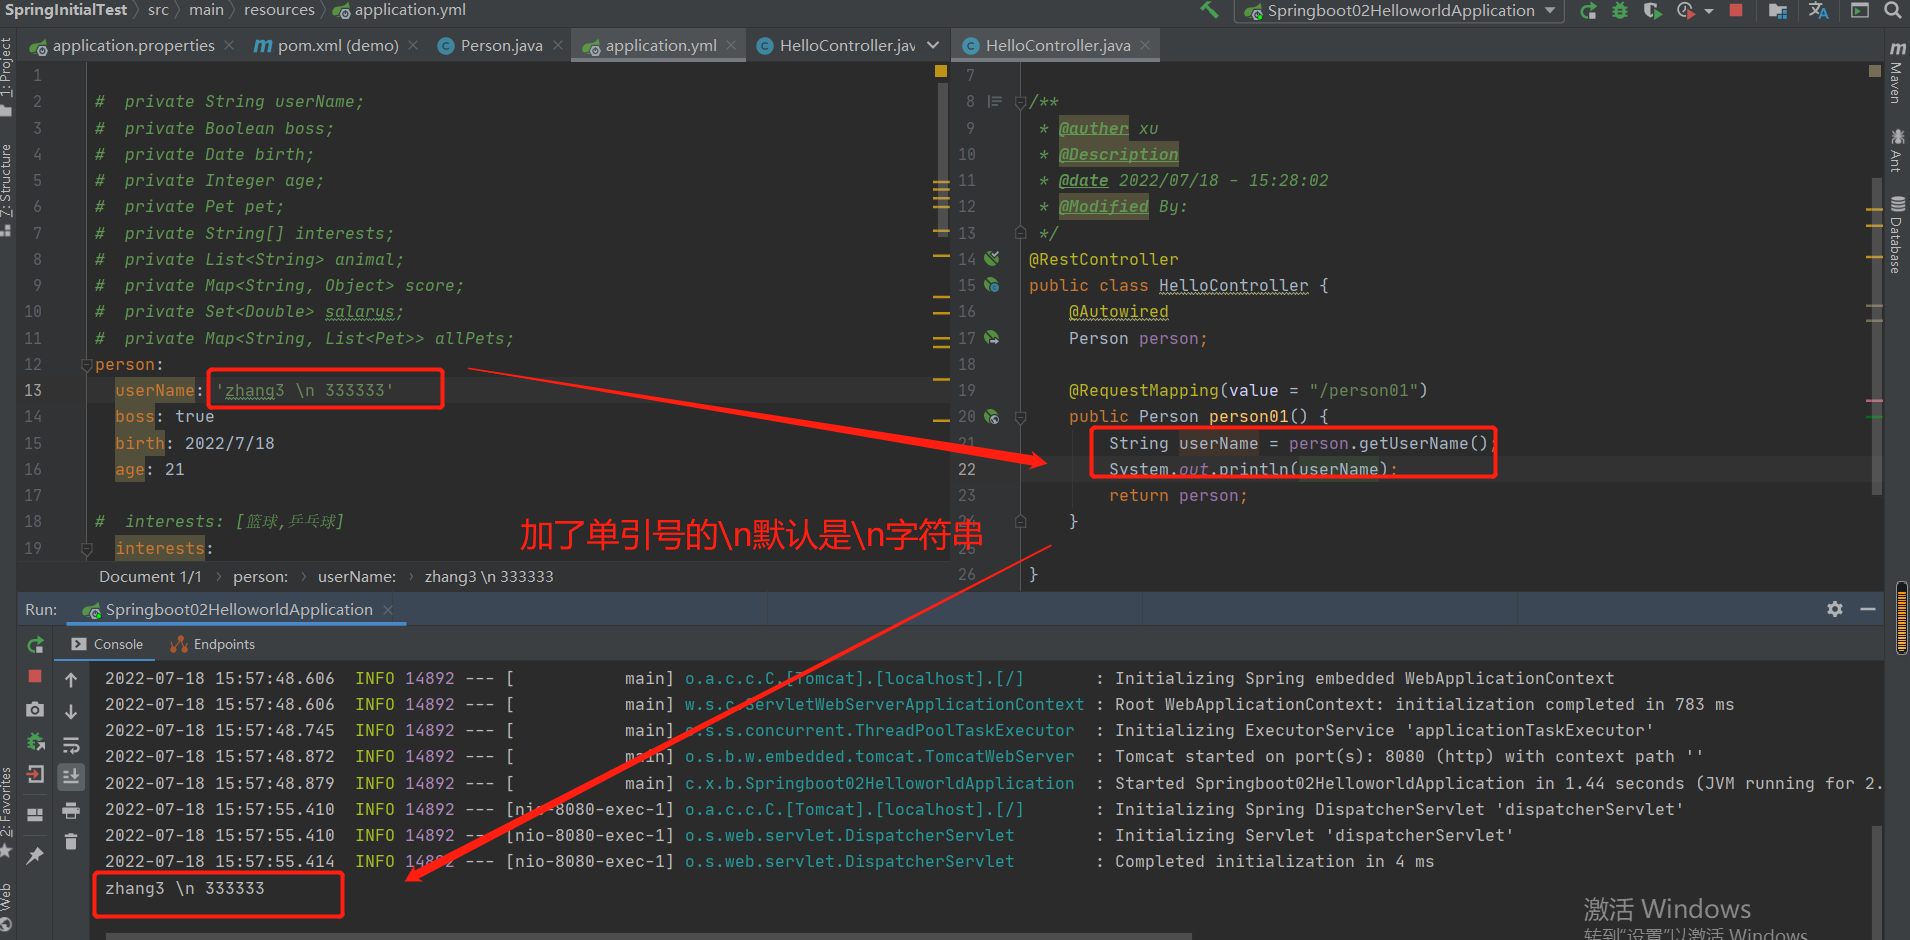Fold the Javadoc comment at line 8

tap(1020, 102)
